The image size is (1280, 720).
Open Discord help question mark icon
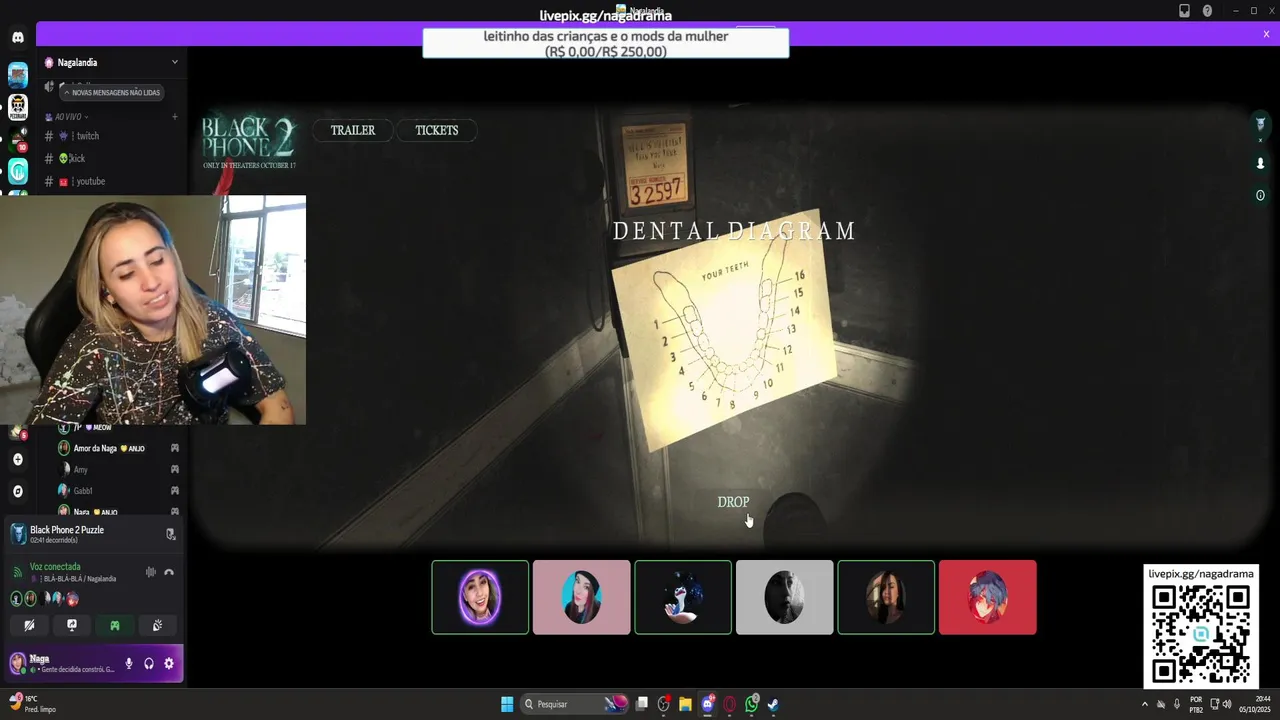[1207, 11]
